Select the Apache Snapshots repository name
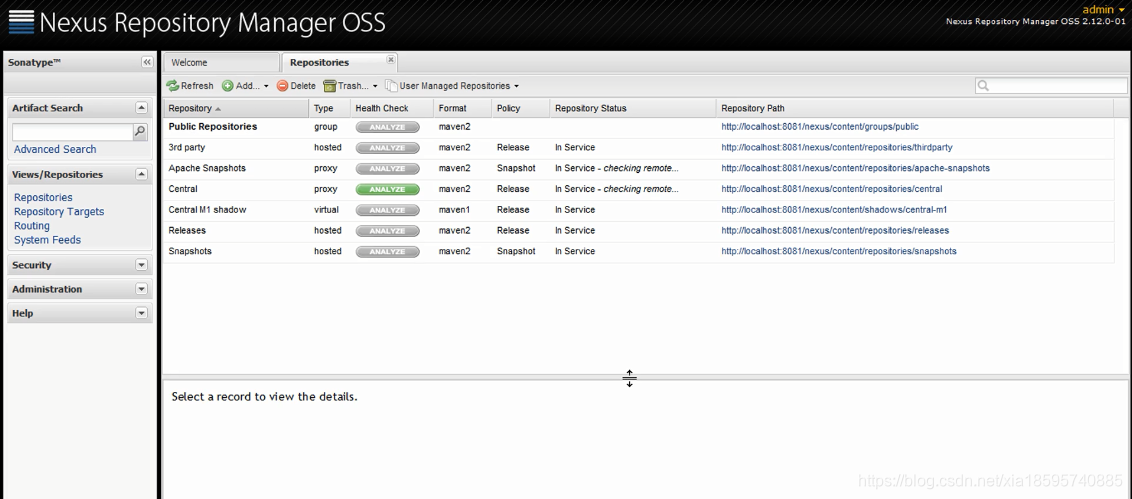 click(x=207, y=168)
